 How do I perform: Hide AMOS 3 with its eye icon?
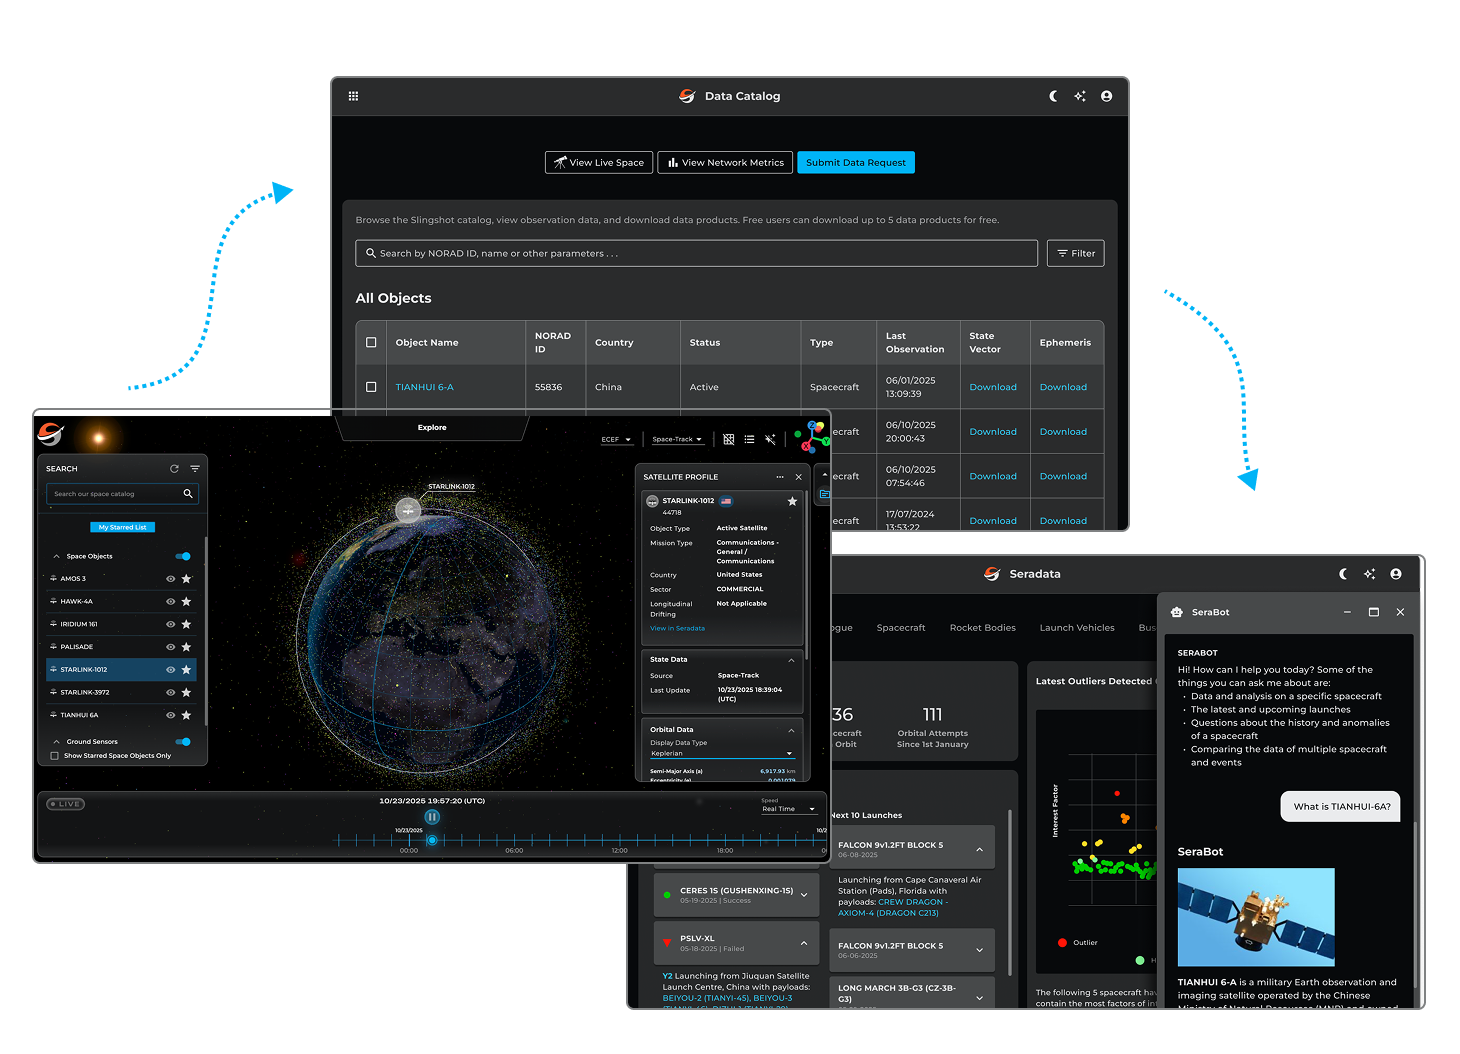point(170,579)
